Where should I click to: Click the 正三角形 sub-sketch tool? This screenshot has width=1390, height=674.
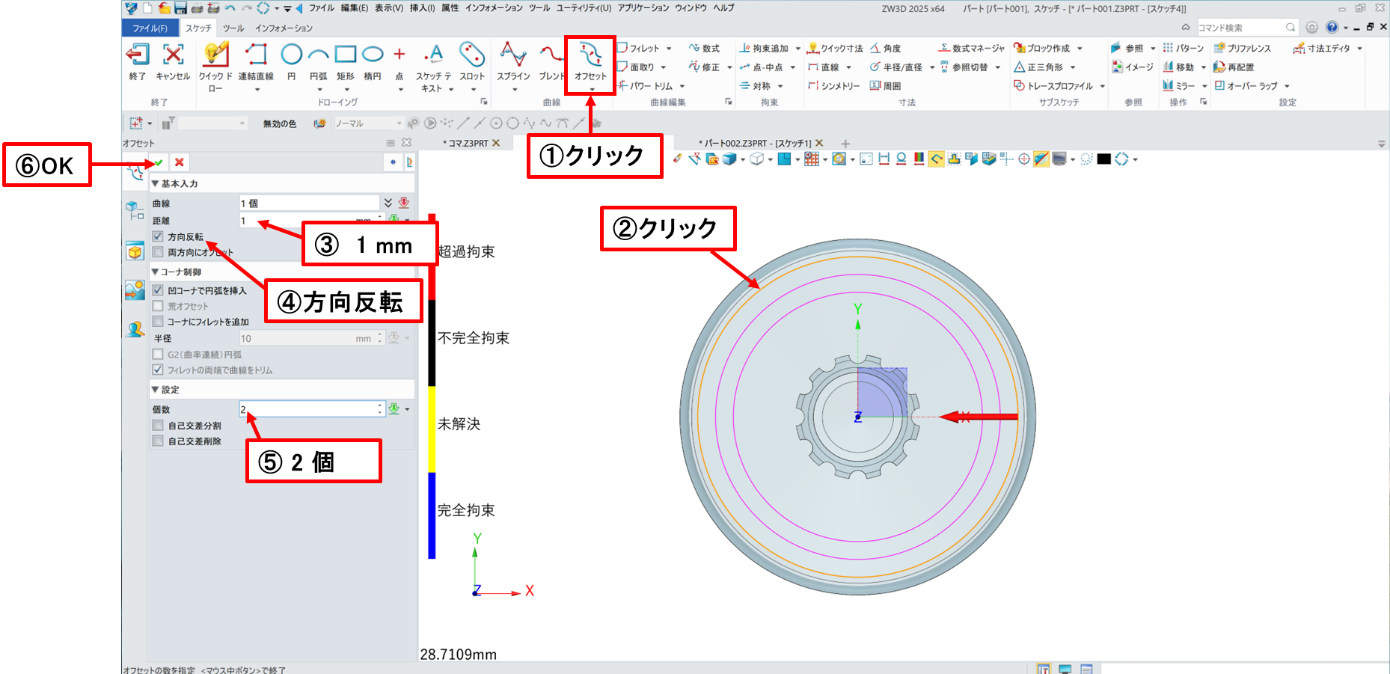pos(1038,67)
